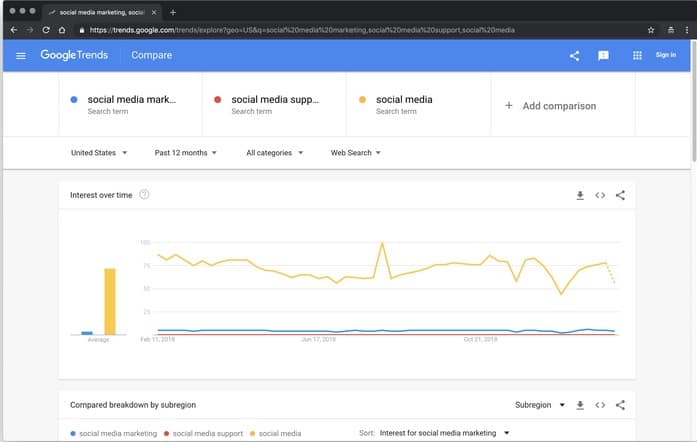Open the Web Search type dropdown

click(x=355, y=152)
